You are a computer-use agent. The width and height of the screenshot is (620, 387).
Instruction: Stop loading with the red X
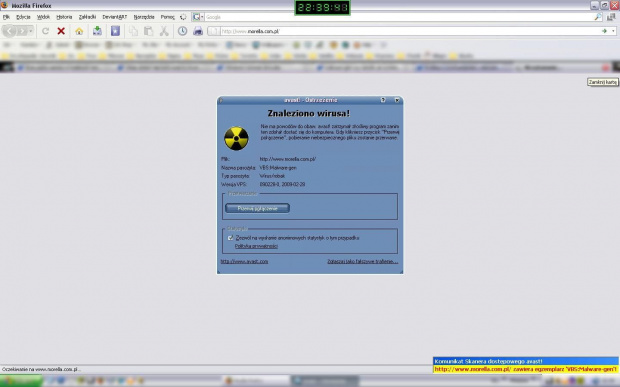click(61, 31)
